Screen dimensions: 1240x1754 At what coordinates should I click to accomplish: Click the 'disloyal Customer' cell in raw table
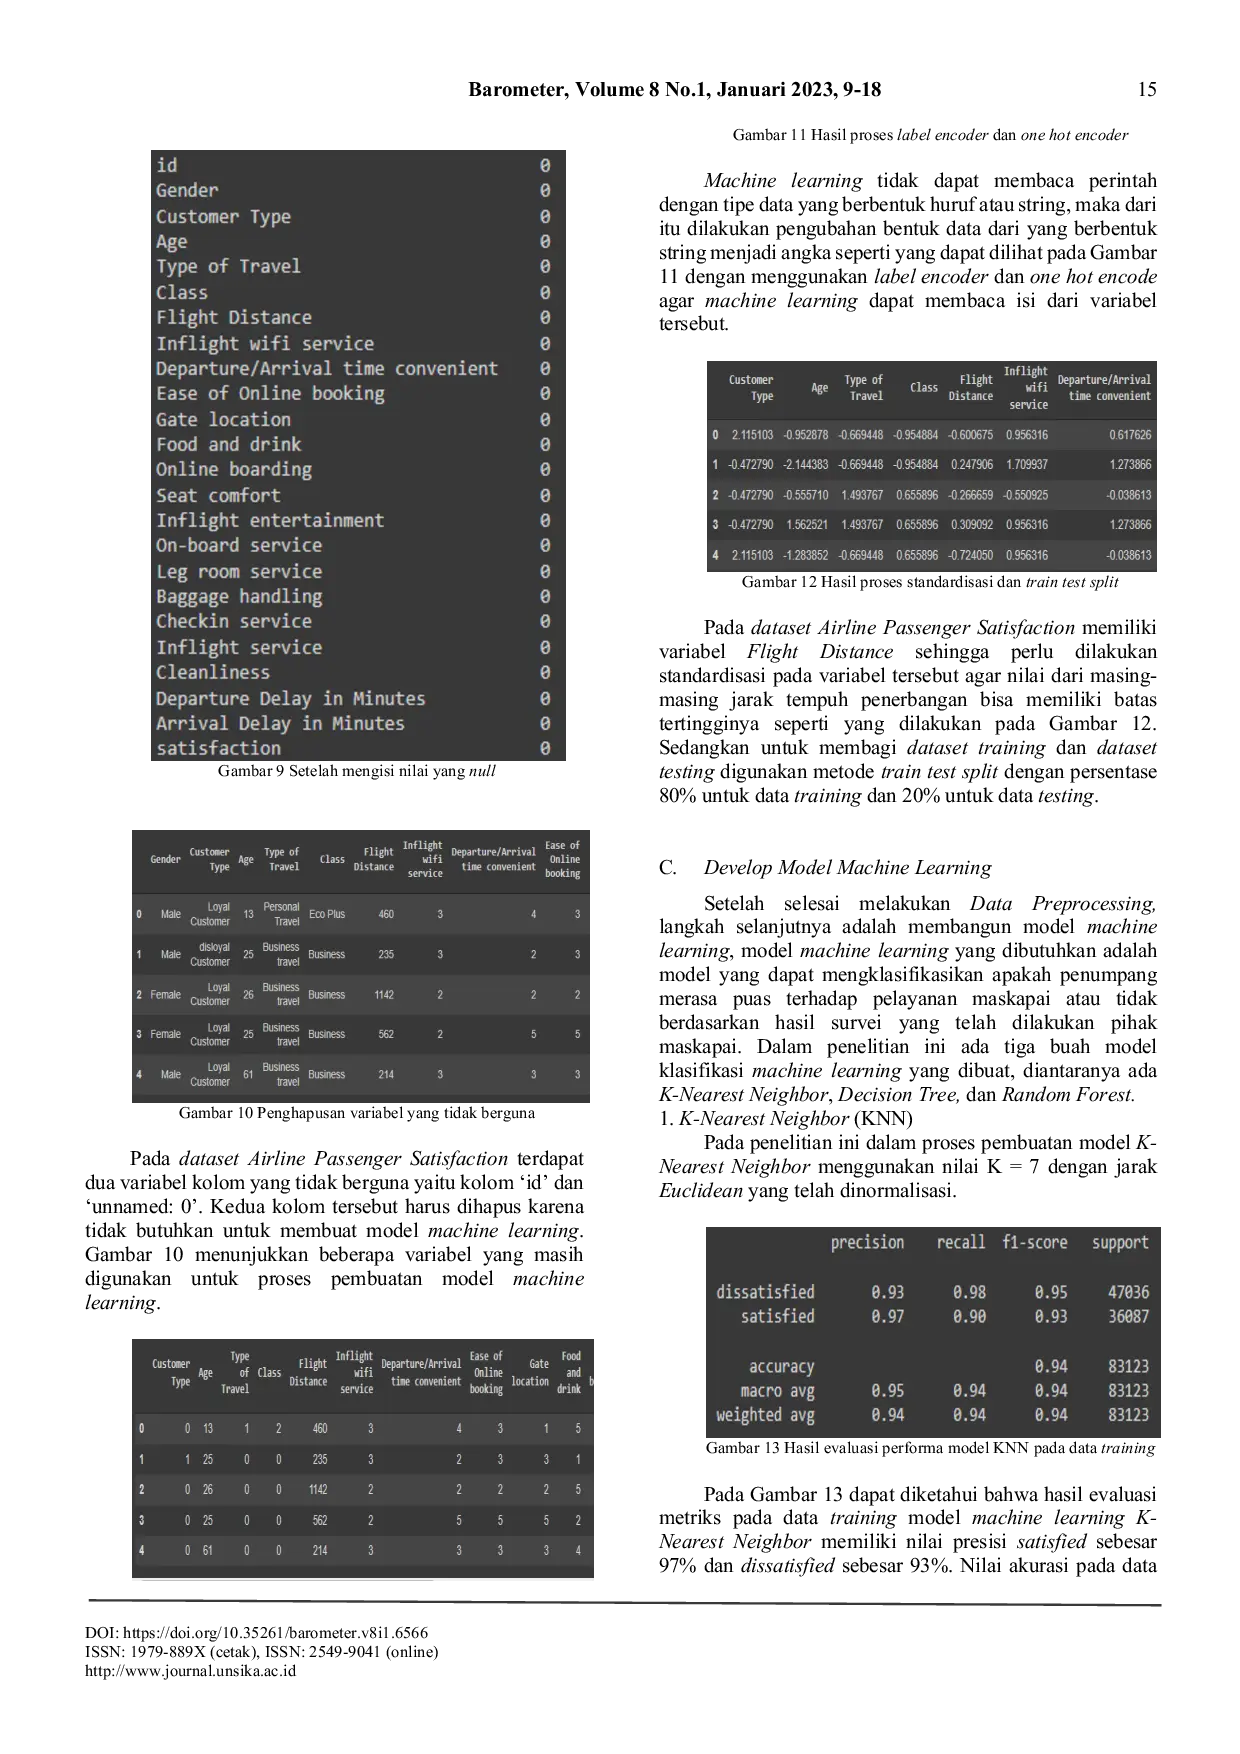tap(211, 954)
